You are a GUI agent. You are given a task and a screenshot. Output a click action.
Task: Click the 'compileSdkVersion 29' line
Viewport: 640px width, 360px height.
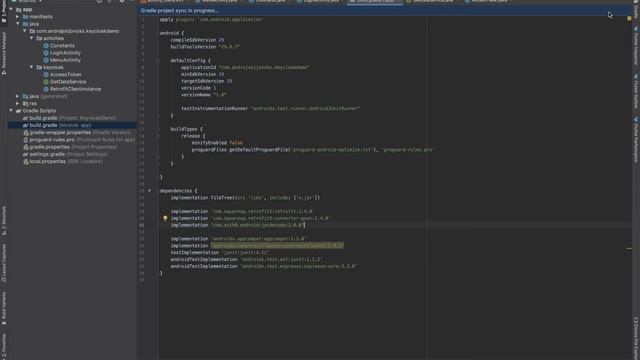197,40
